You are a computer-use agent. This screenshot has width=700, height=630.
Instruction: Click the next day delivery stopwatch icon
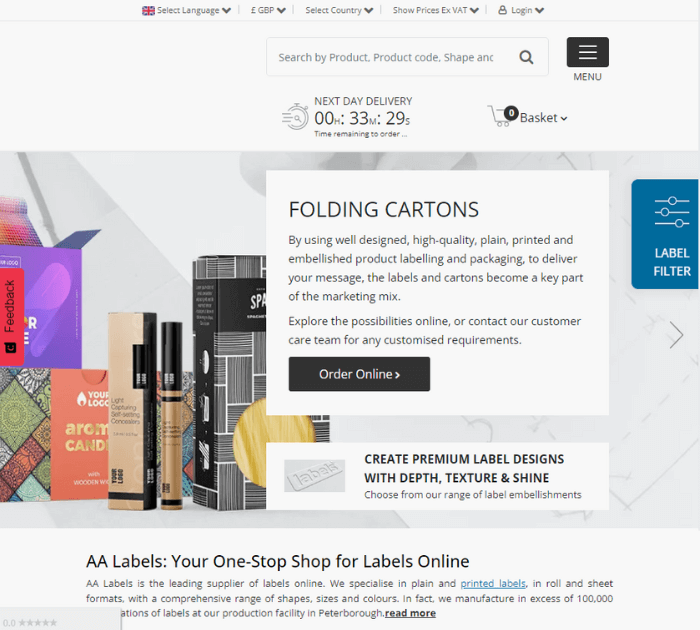coord(295,117)
